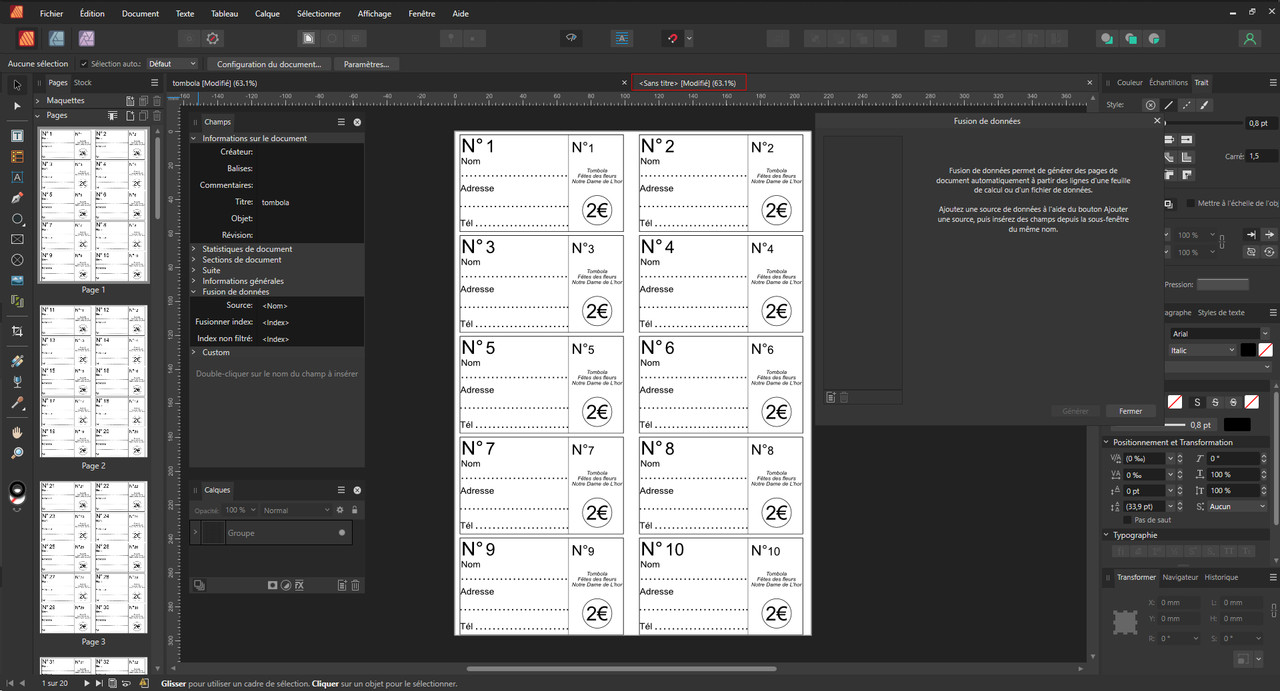This screenshot has width=1280, height=691.
Task: Click Configuration du document button
Action: coord(269,64)
